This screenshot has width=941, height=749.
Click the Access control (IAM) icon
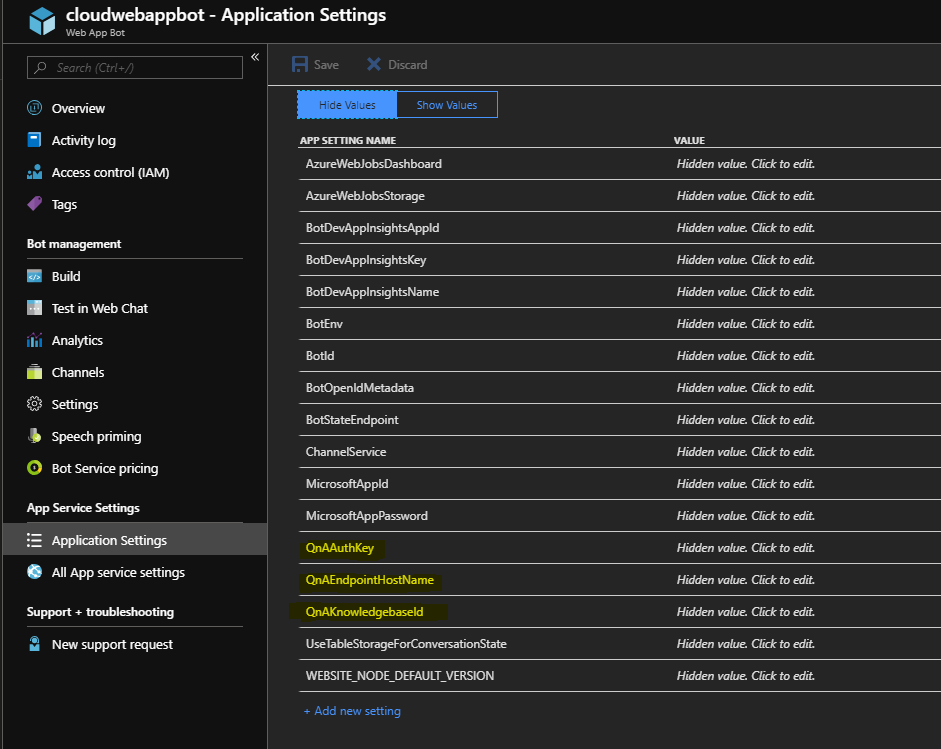34,172
